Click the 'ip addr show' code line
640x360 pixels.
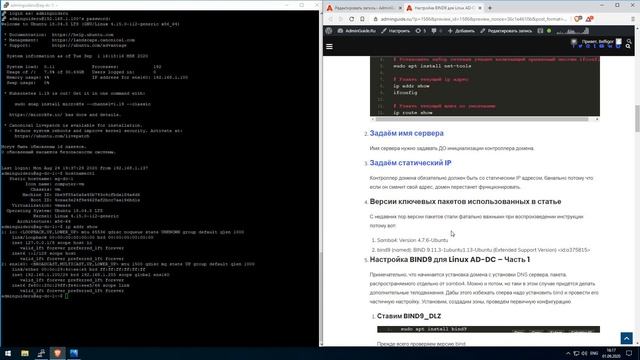click(411, 86)
